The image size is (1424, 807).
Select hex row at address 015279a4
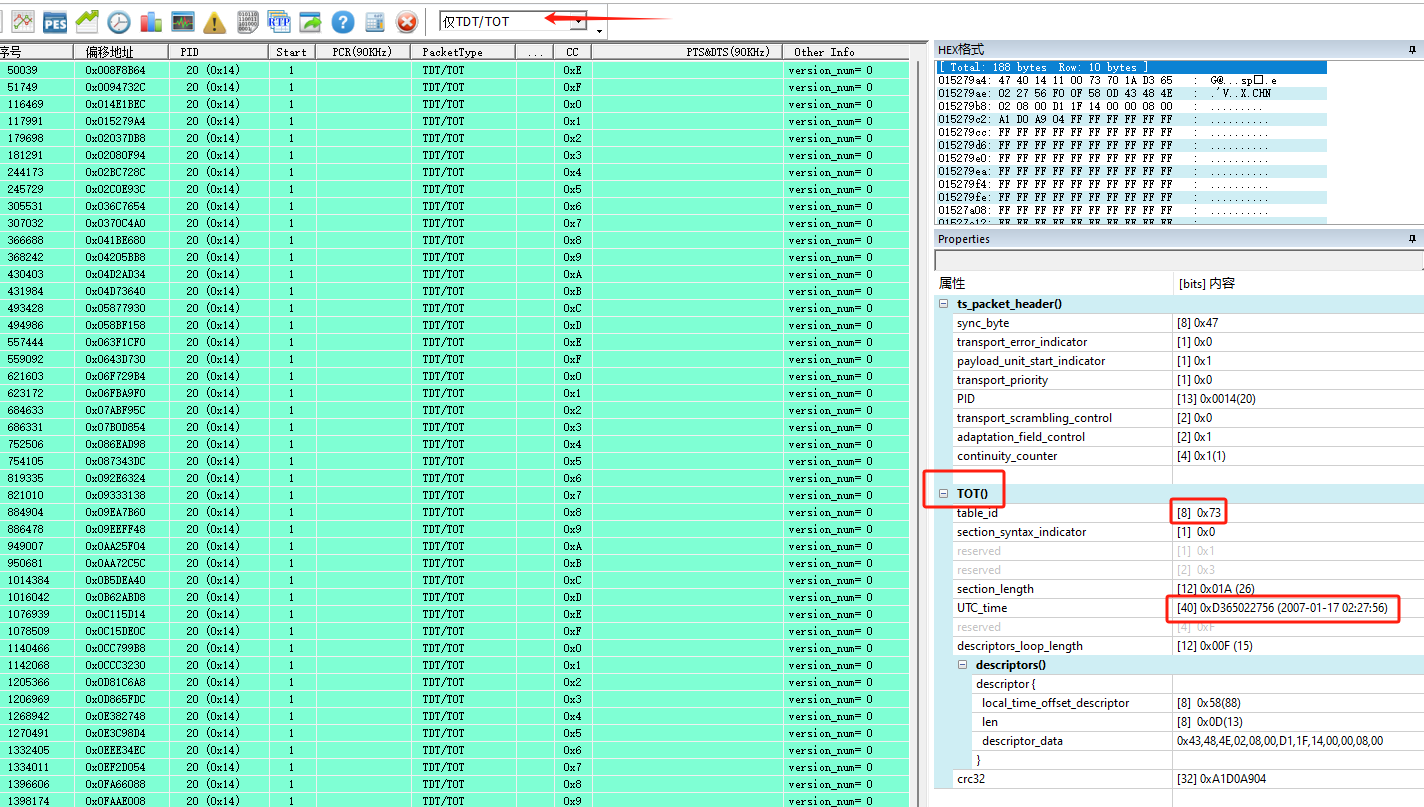coord(1132,80)
